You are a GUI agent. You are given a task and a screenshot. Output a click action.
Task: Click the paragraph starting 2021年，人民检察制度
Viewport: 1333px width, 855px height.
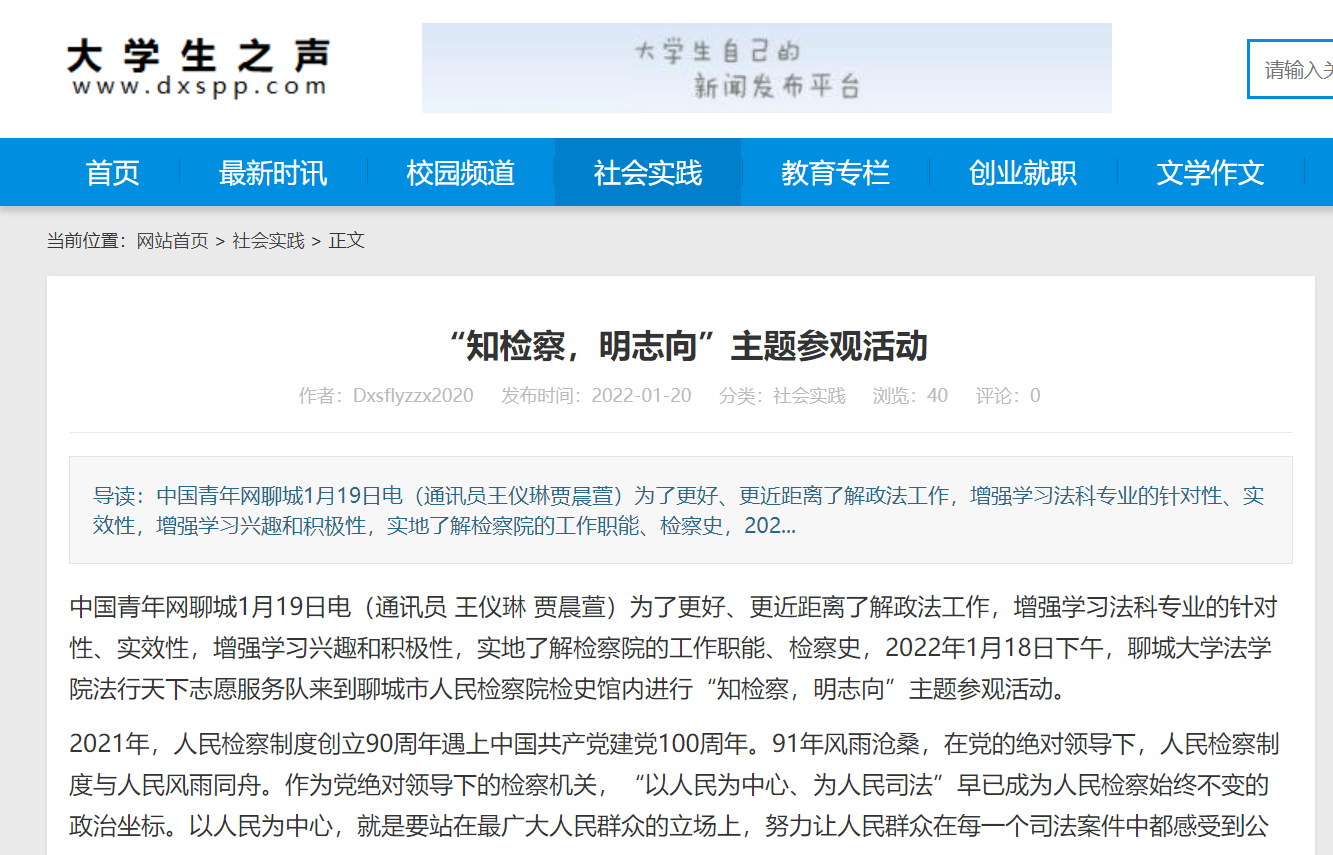pos(674,785)
